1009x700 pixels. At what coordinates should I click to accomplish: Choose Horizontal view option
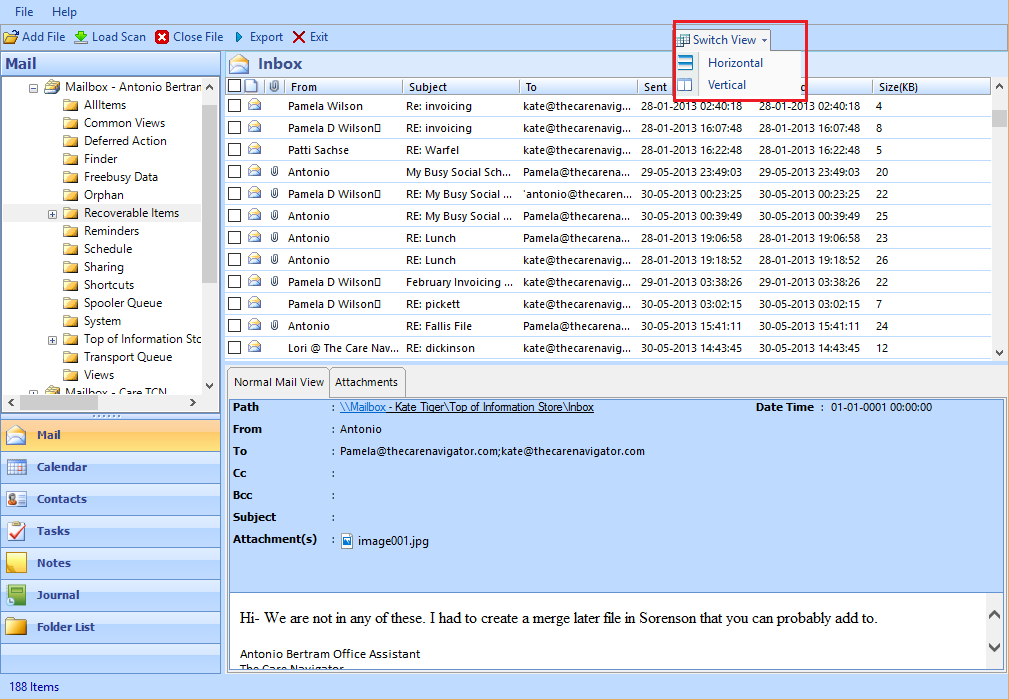click(x=736, y=63)
